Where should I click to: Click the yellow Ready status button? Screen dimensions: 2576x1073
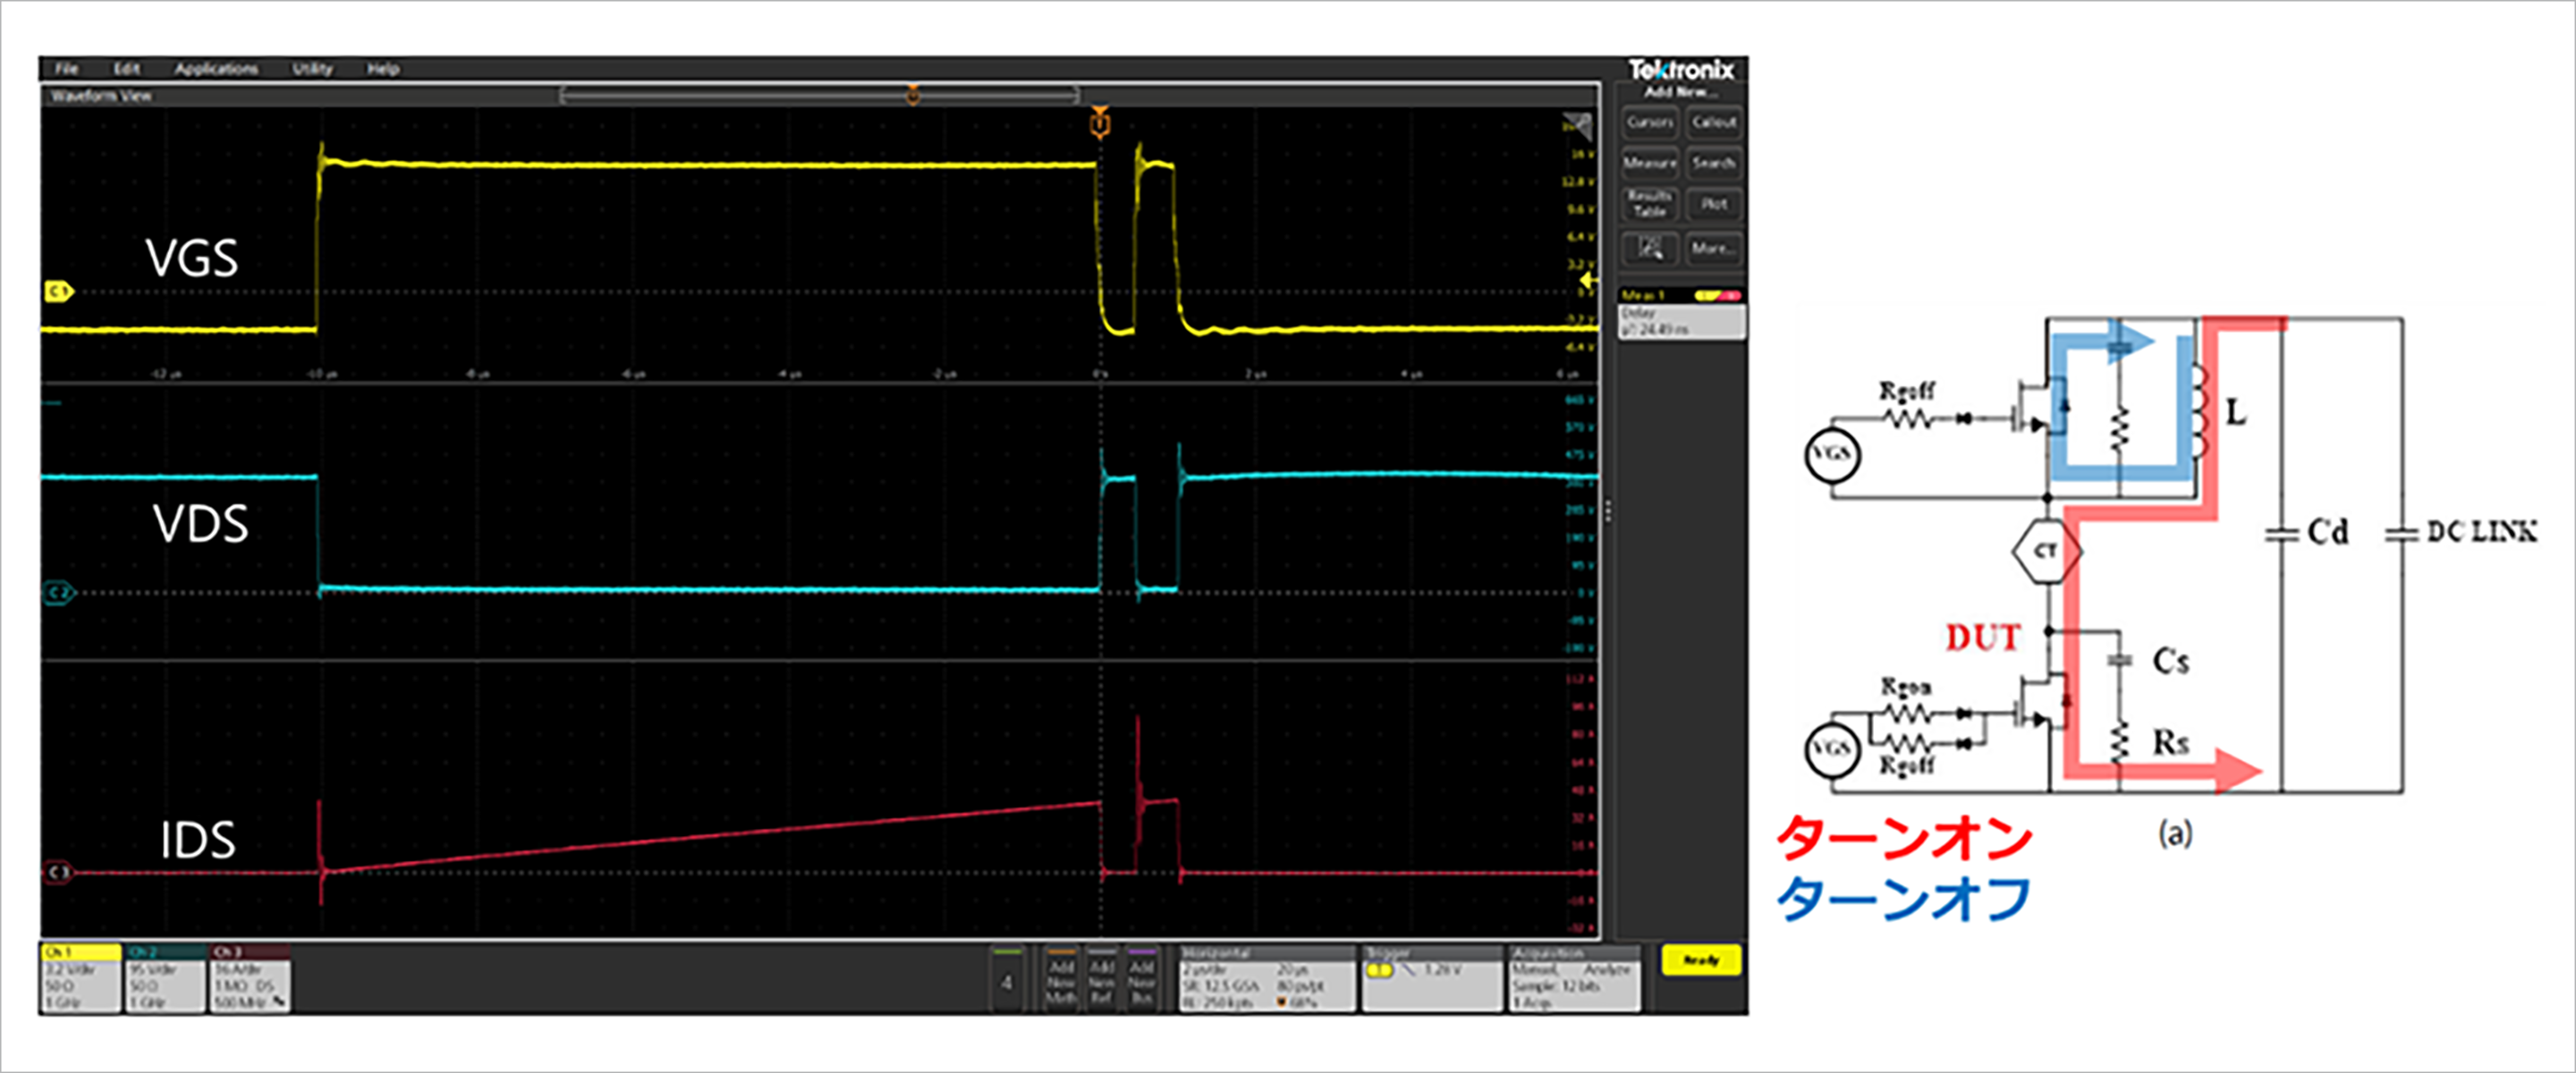pos(1701,960)
